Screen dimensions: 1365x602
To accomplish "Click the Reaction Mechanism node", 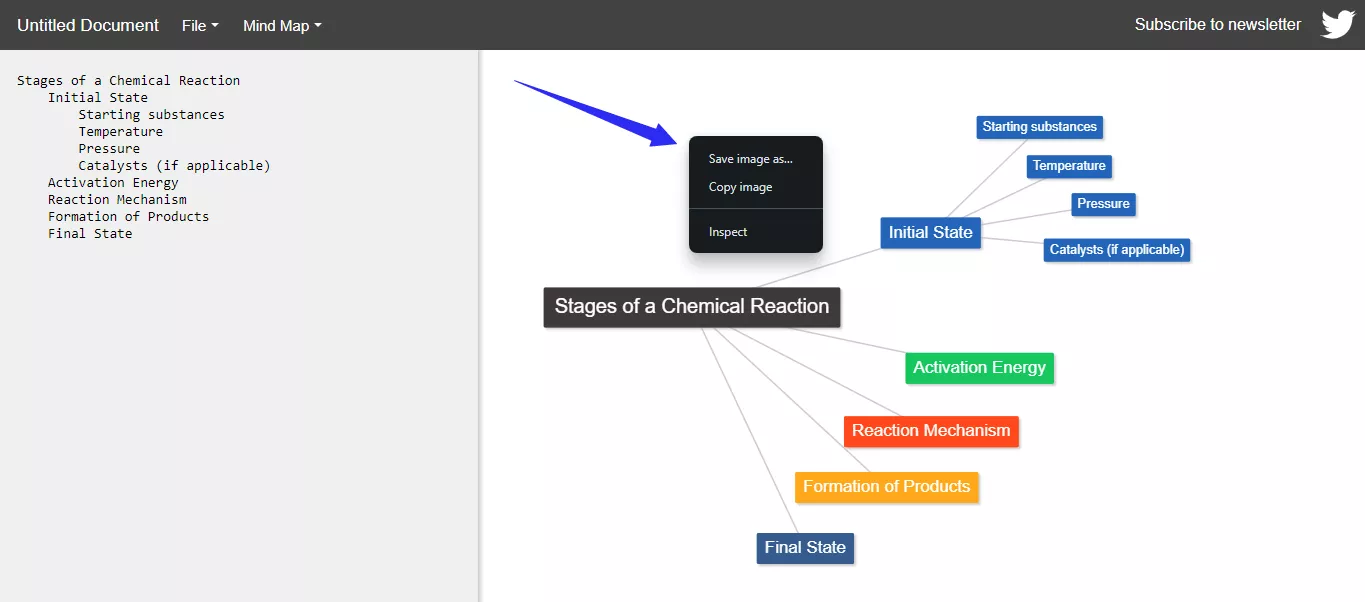I will 931,431.
